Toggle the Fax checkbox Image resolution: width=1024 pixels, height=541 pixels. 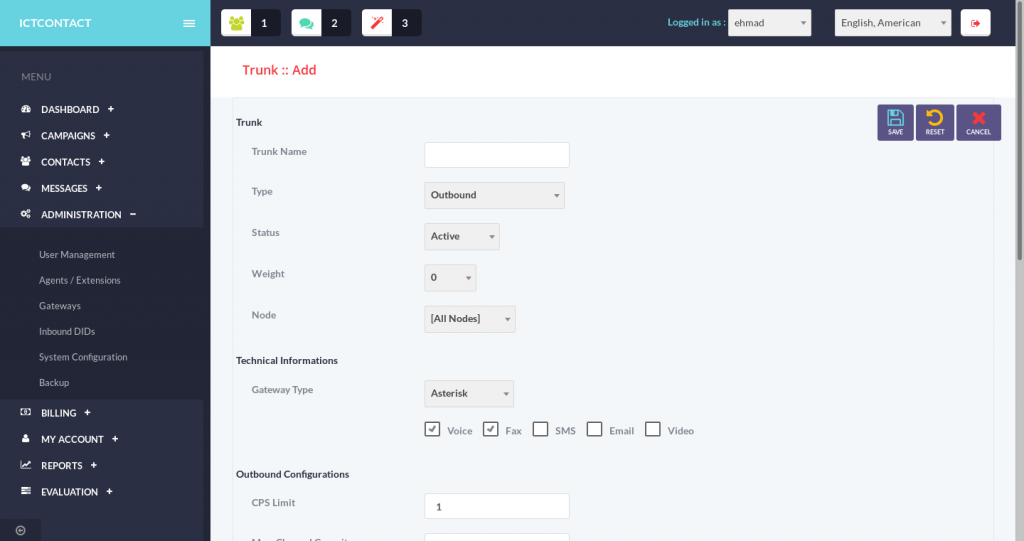[490, 429]
